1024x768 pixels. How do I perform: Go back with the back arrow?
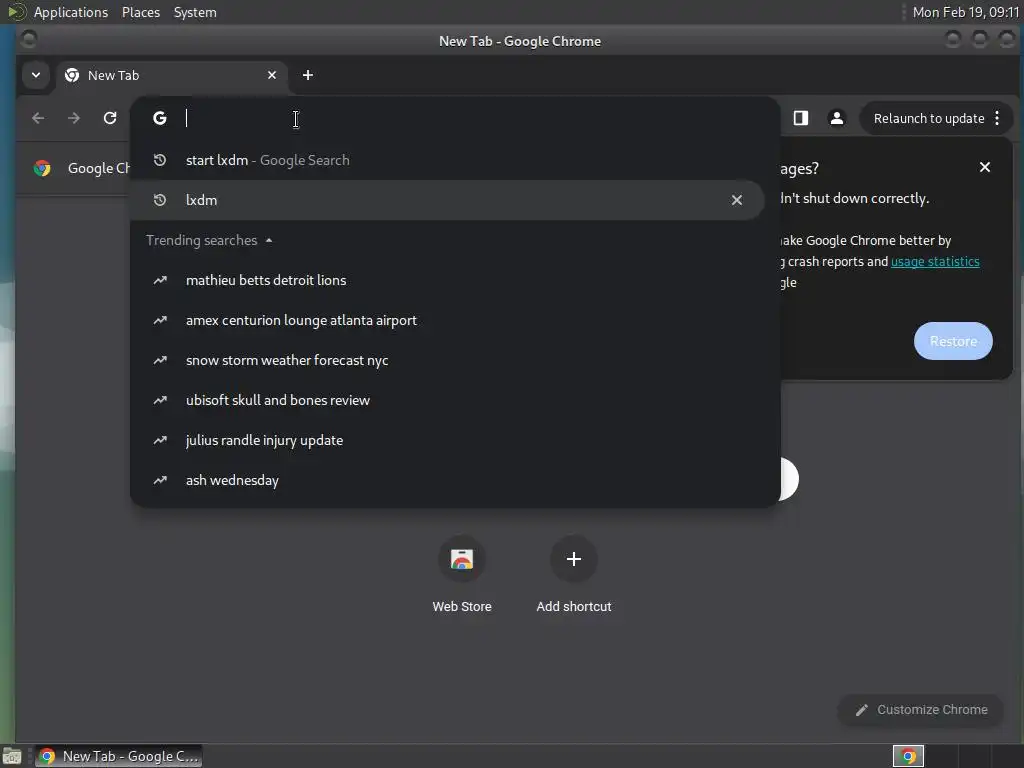pyautogui.click(x=38, y=118)
